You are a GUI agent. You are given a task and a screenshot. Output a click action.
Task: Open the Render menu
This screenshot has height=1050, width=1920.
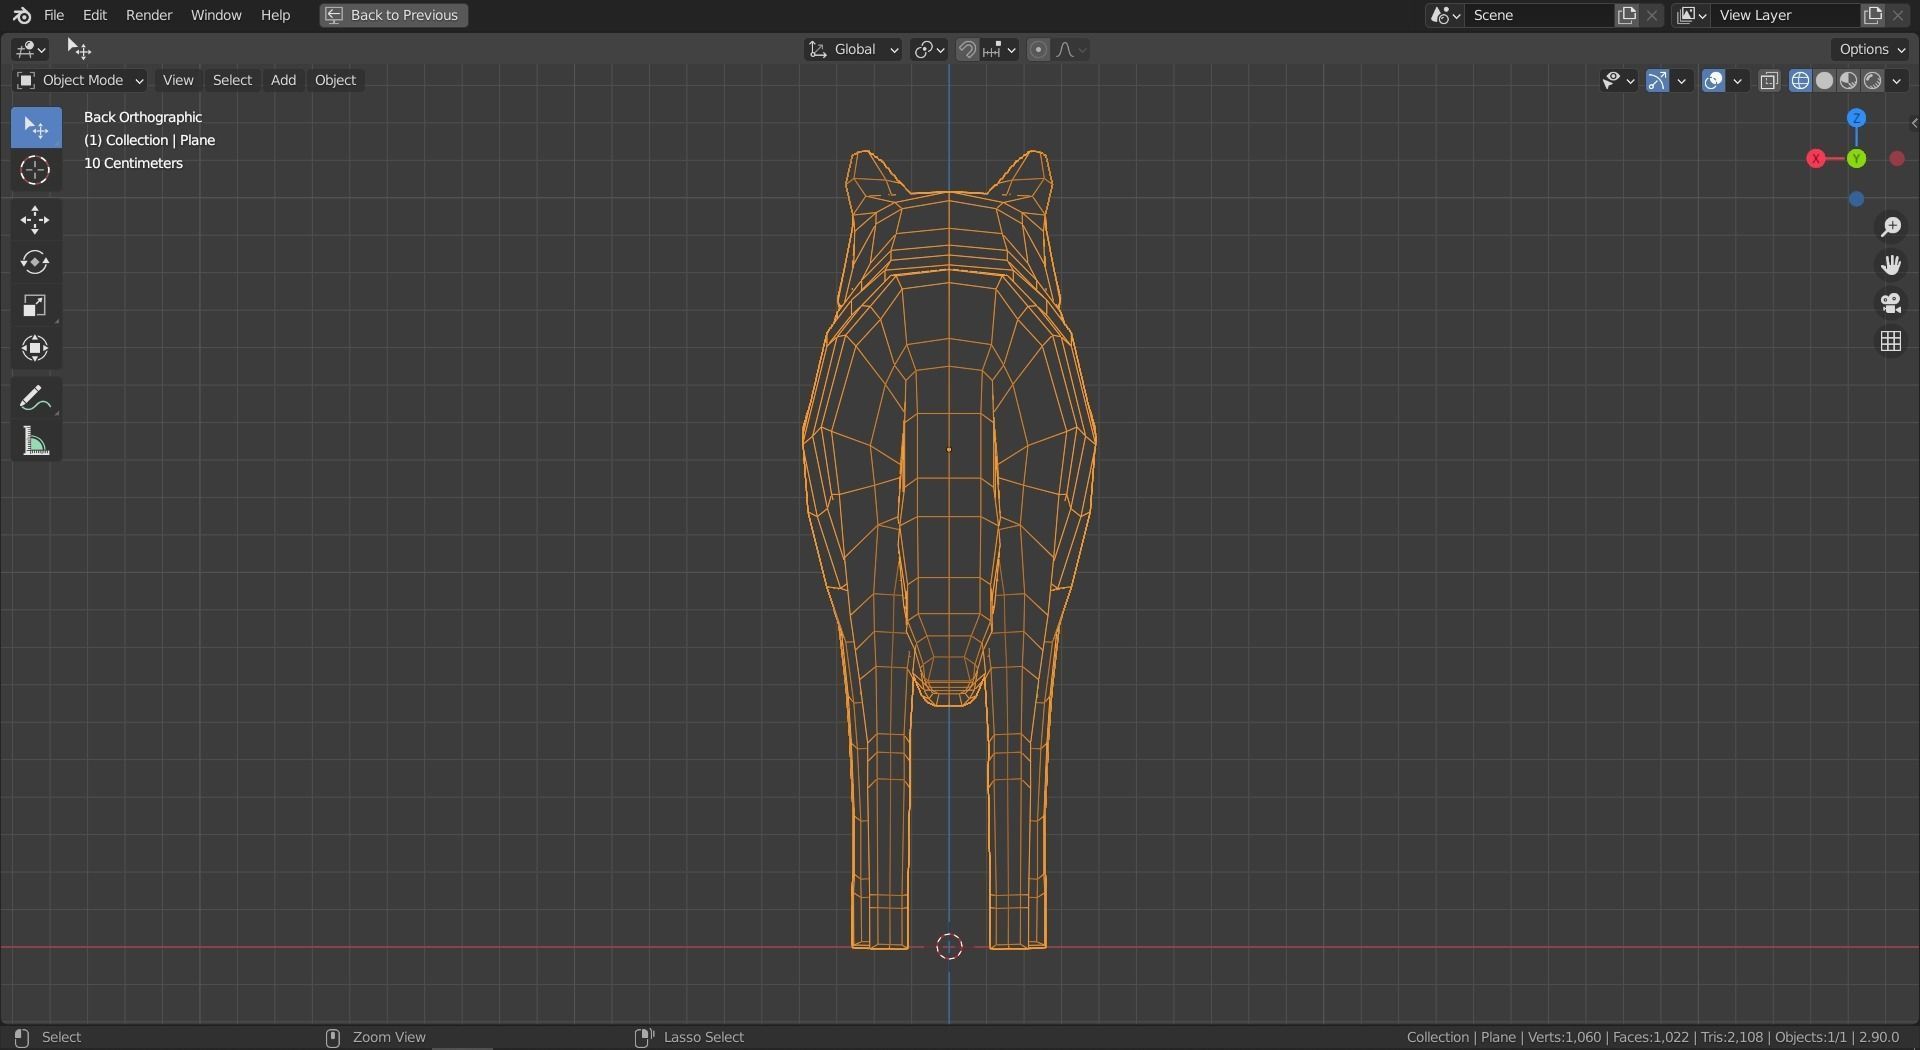click(148, 15)
